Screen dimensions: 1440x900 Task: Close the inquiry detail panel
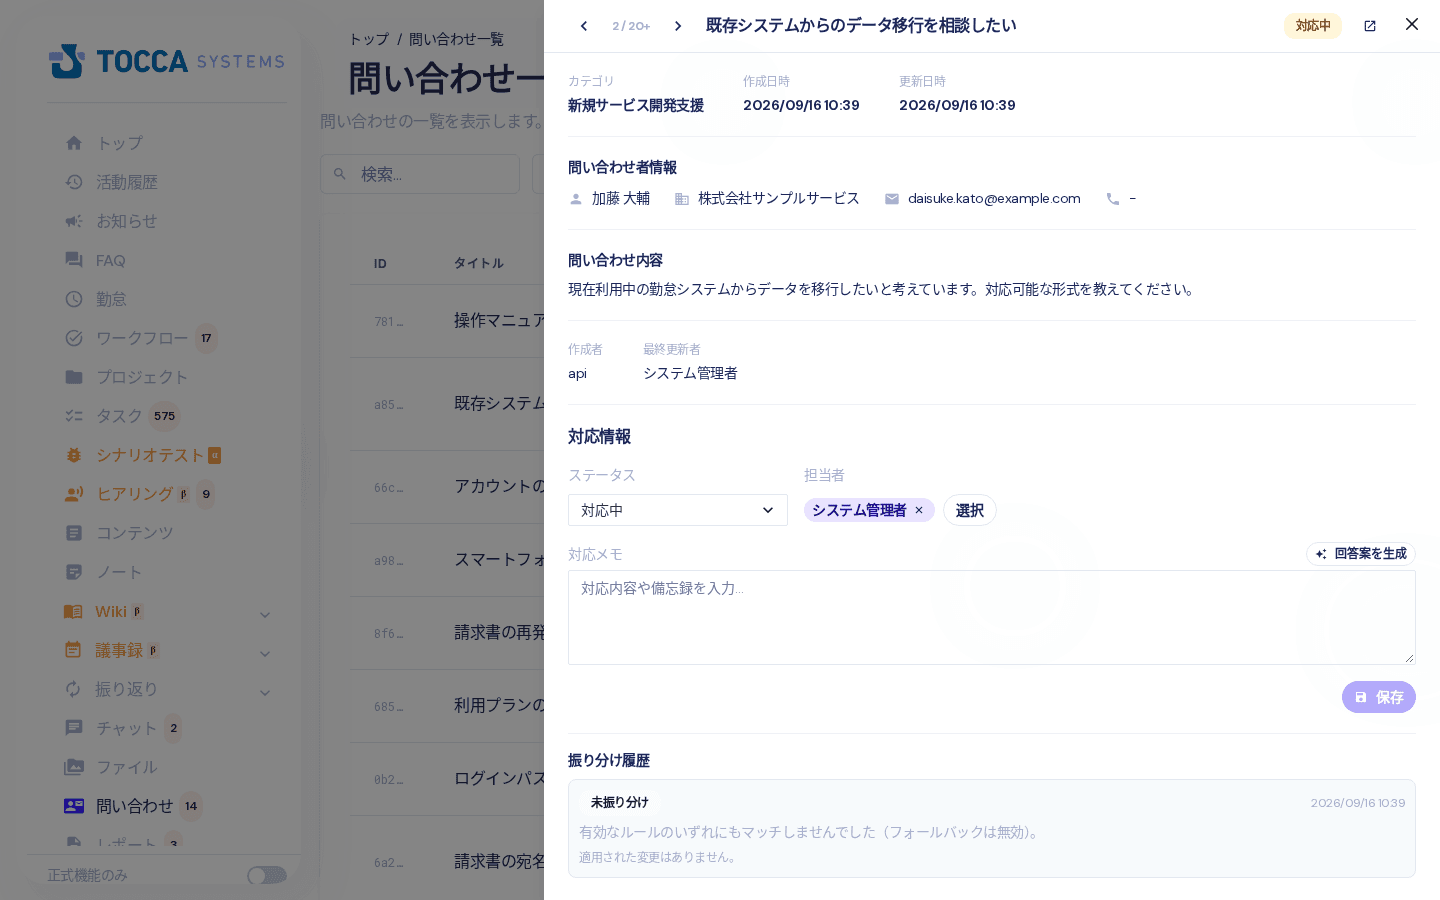pyautogui.click(x=1412, y=24)
